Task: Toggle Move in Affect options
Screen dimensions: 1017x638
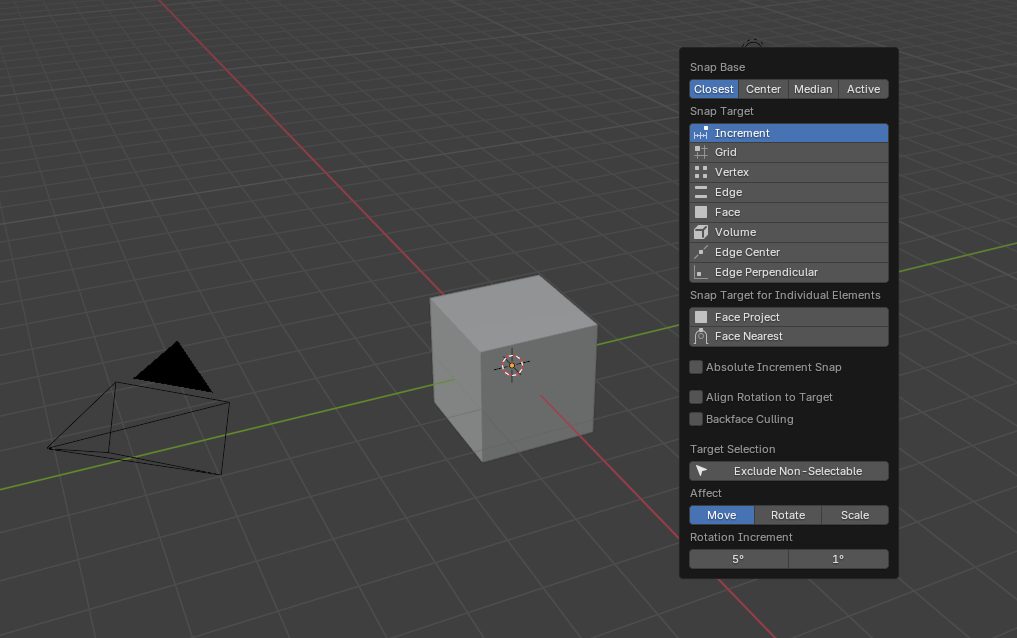Action: 721,515
